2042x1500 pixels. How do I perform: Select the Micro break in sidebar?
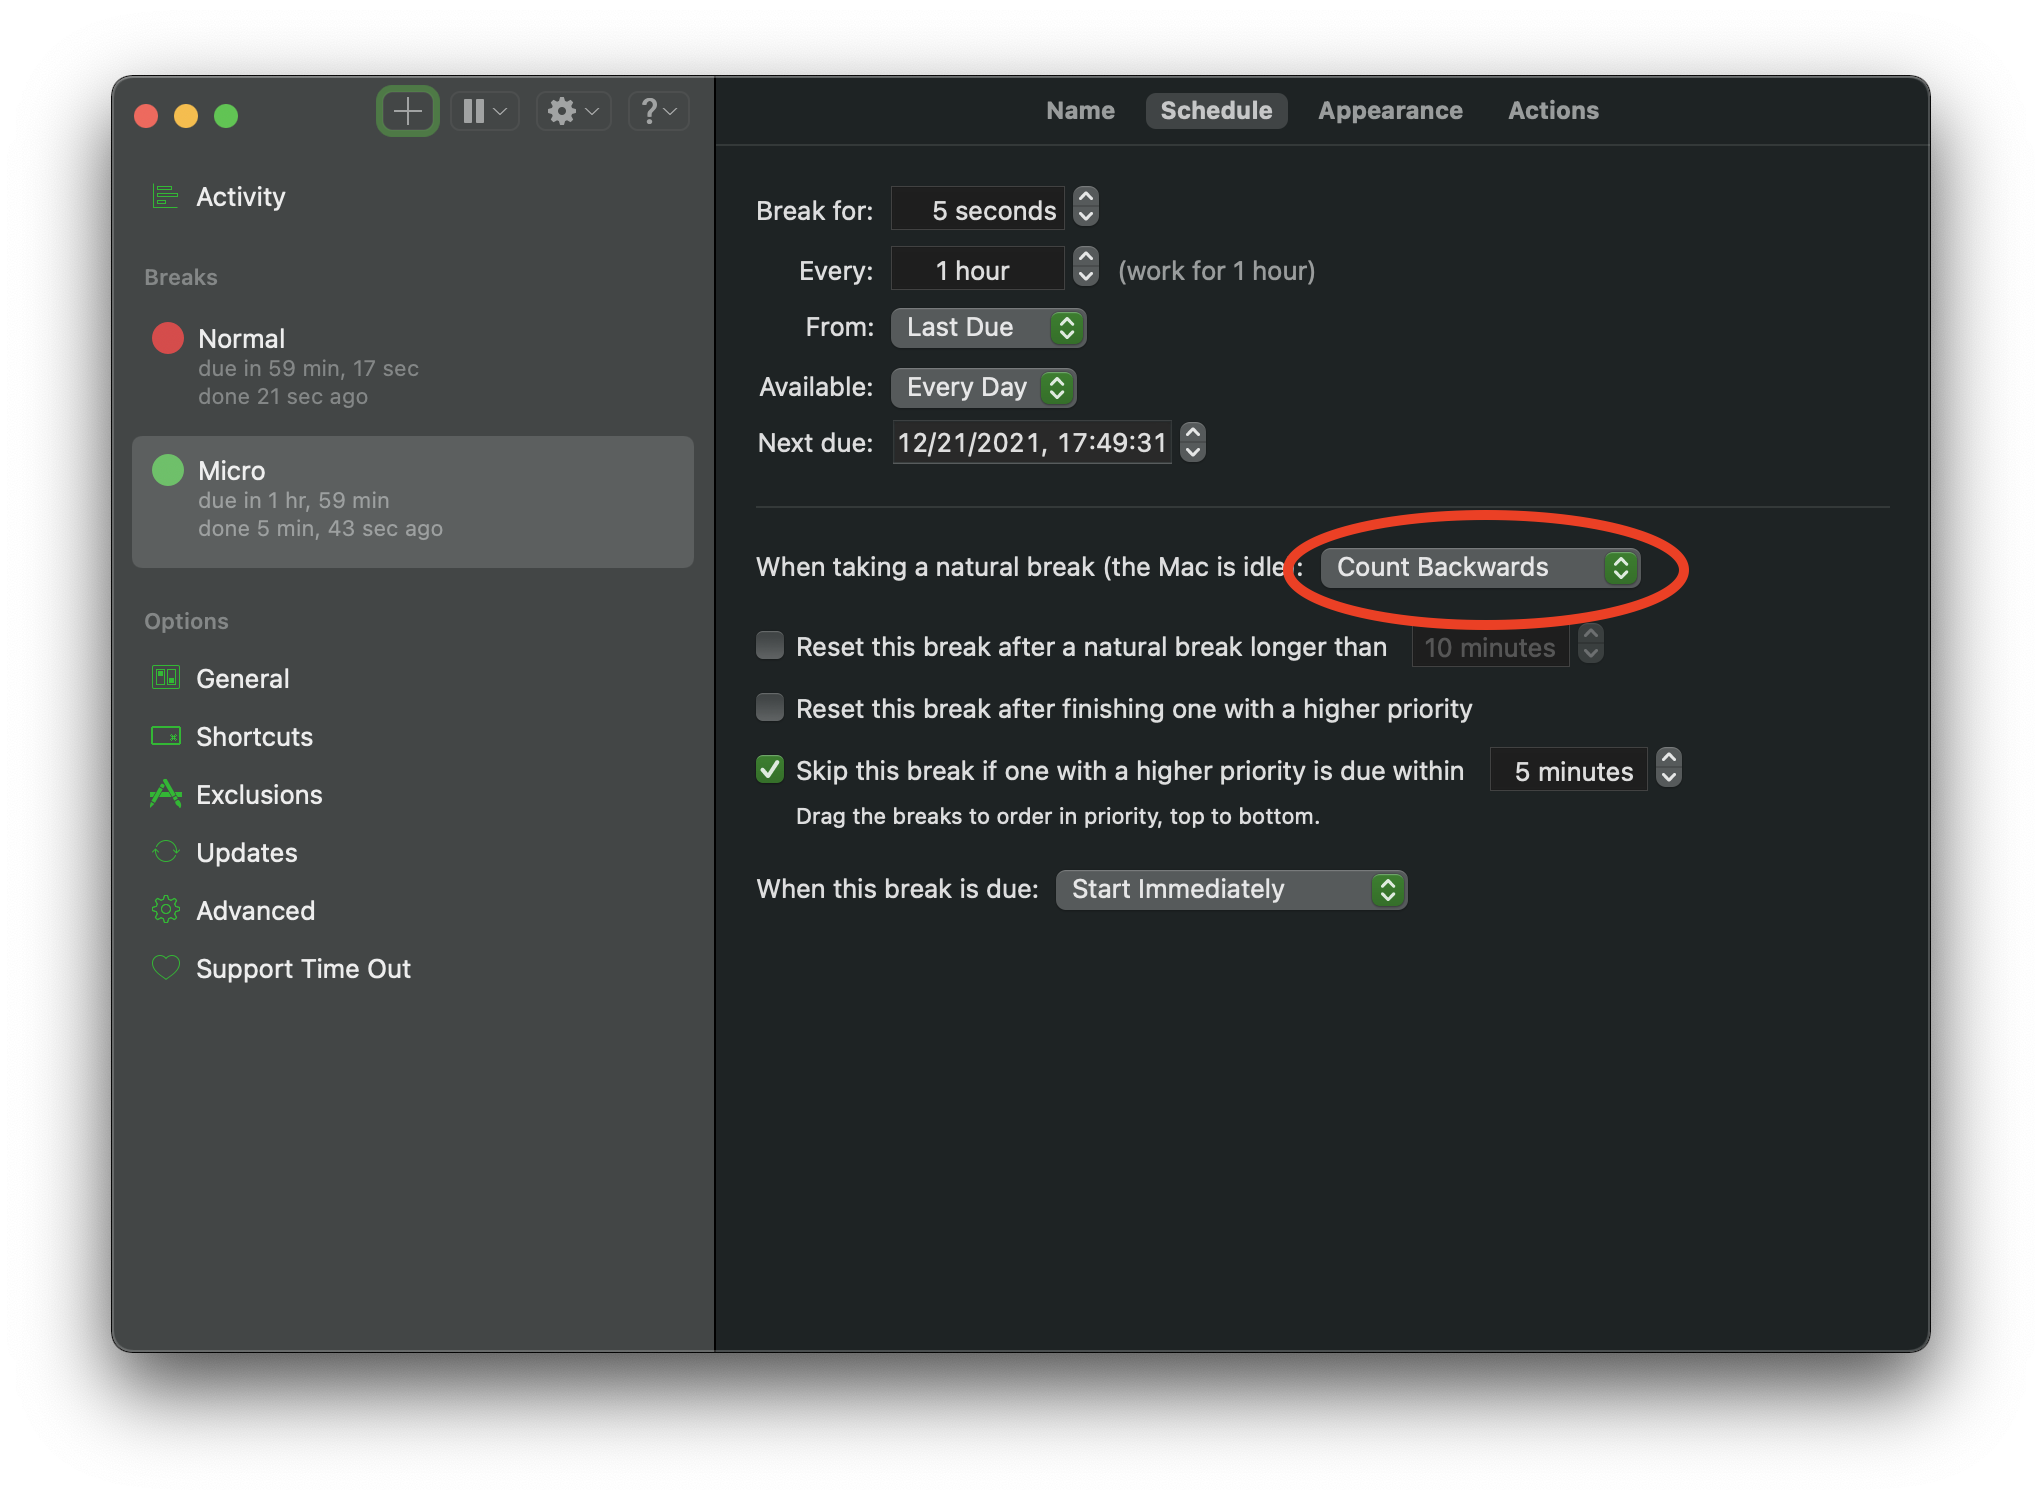click(x=412, y=501)
